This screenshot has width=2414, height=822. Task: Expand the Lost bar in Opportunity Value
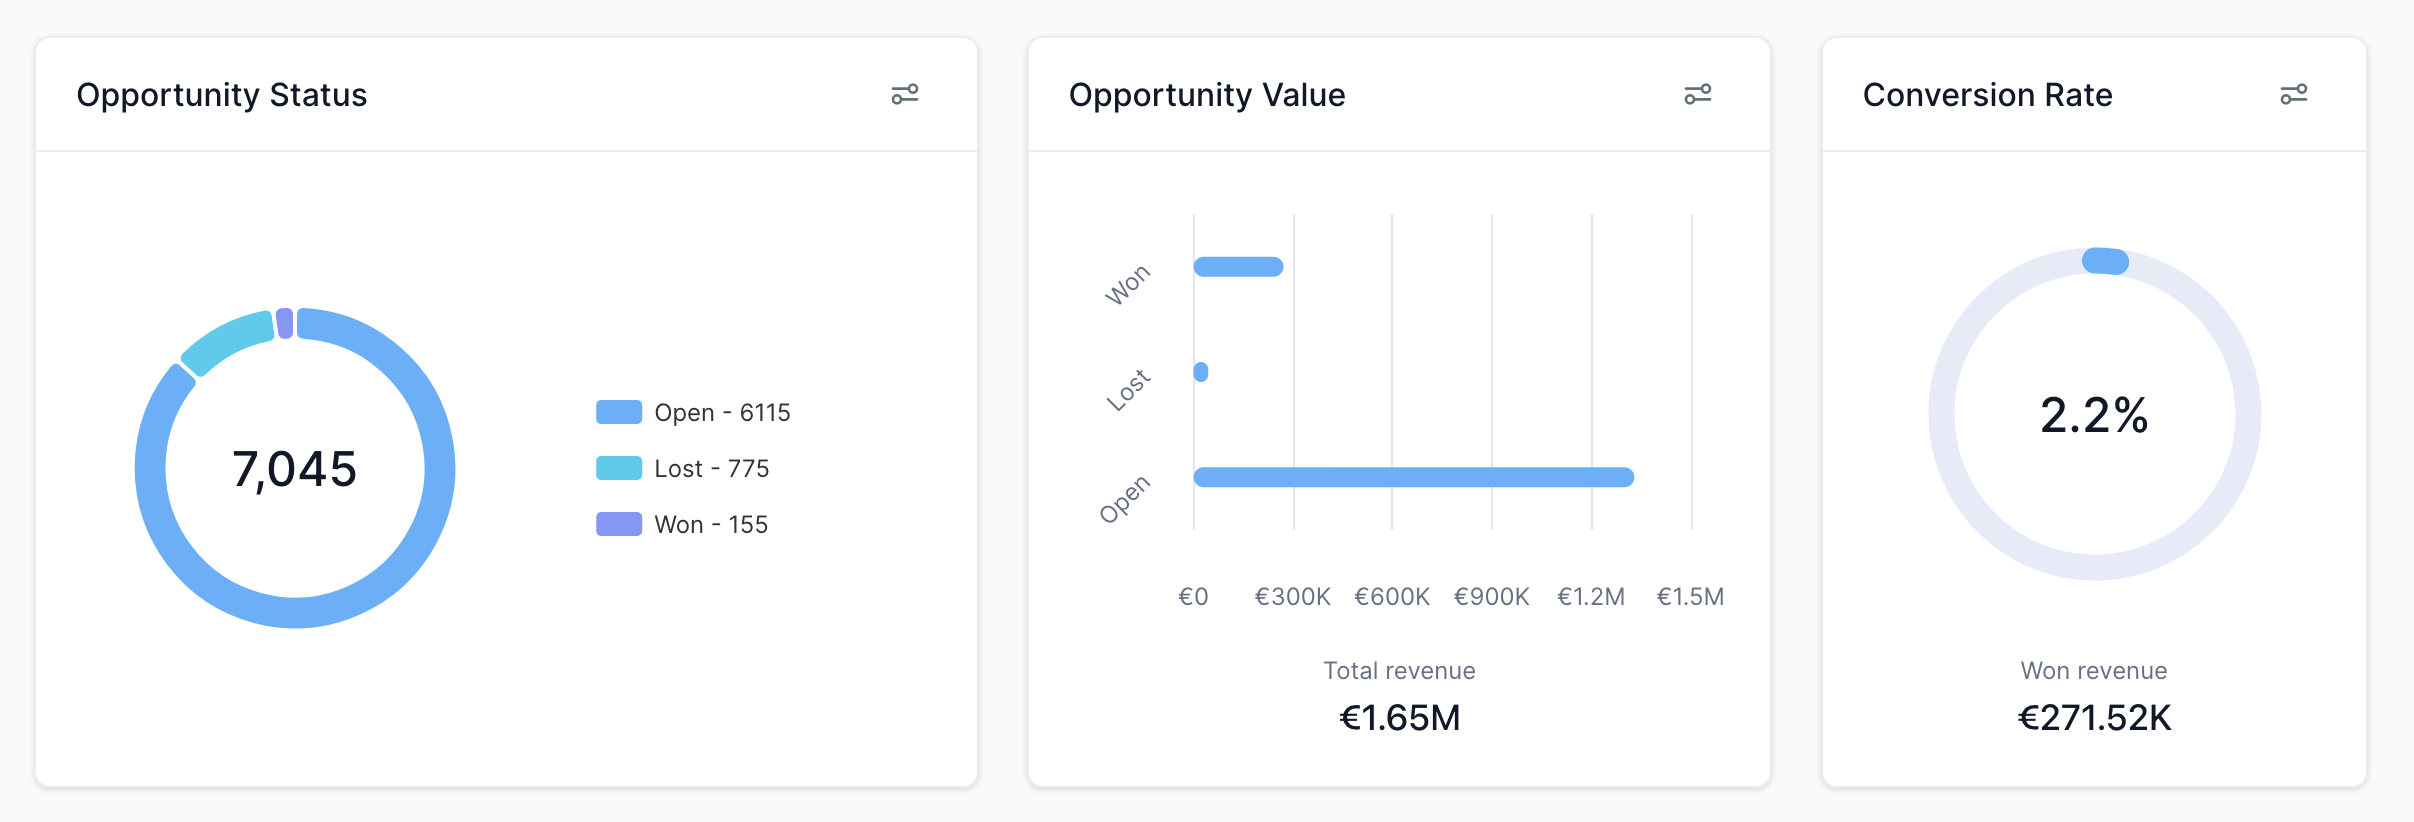point(1199,370)
